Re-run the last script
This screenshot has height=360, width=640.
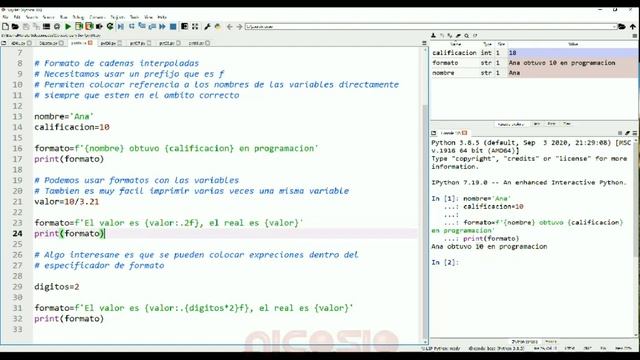pyautogui.click(x=110, y=27)
